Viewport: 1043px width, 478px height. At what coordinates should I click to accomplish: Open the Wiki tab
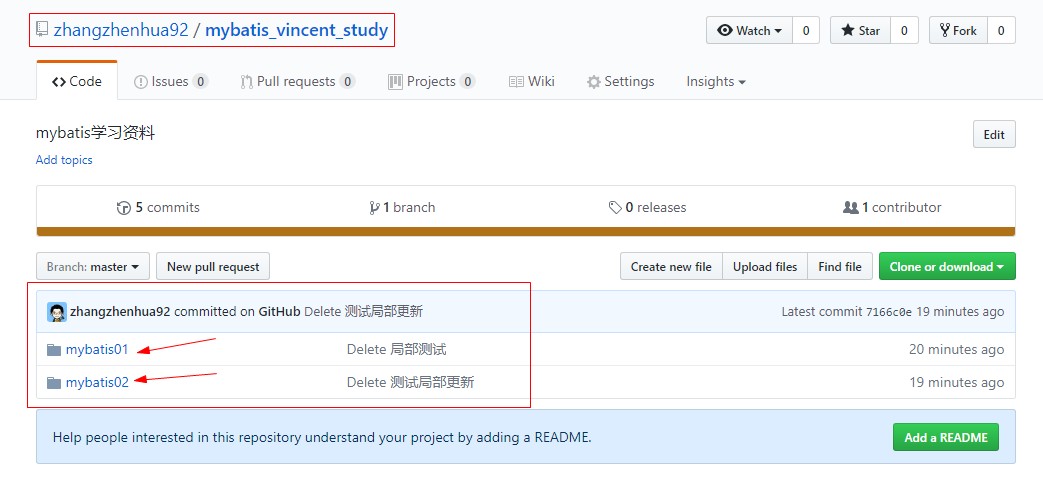point(531,81)
